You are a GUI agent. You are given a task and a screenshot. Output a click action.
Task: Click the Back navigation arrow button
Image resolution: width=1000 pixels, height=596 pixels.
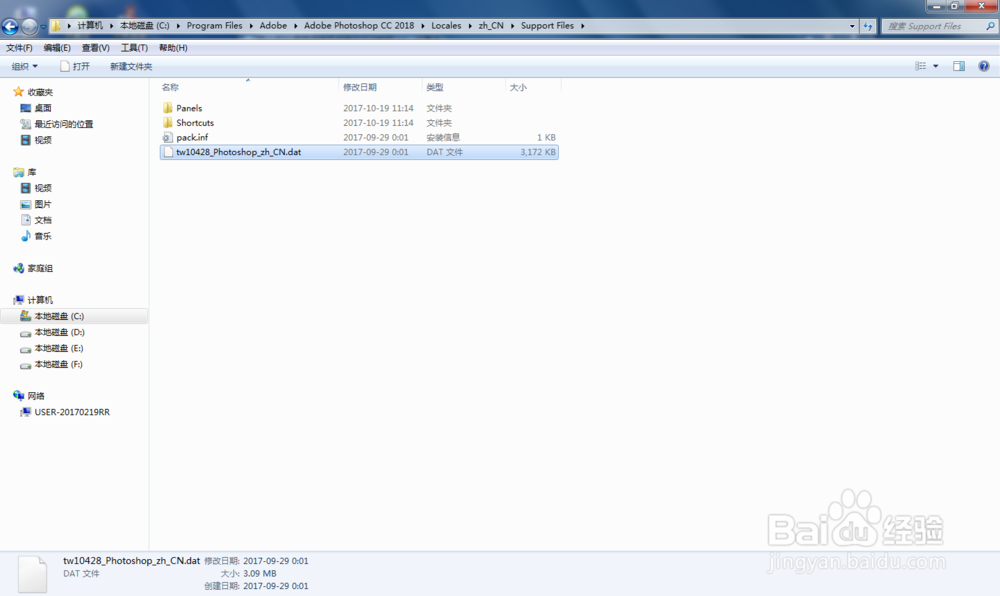point(10,26)
